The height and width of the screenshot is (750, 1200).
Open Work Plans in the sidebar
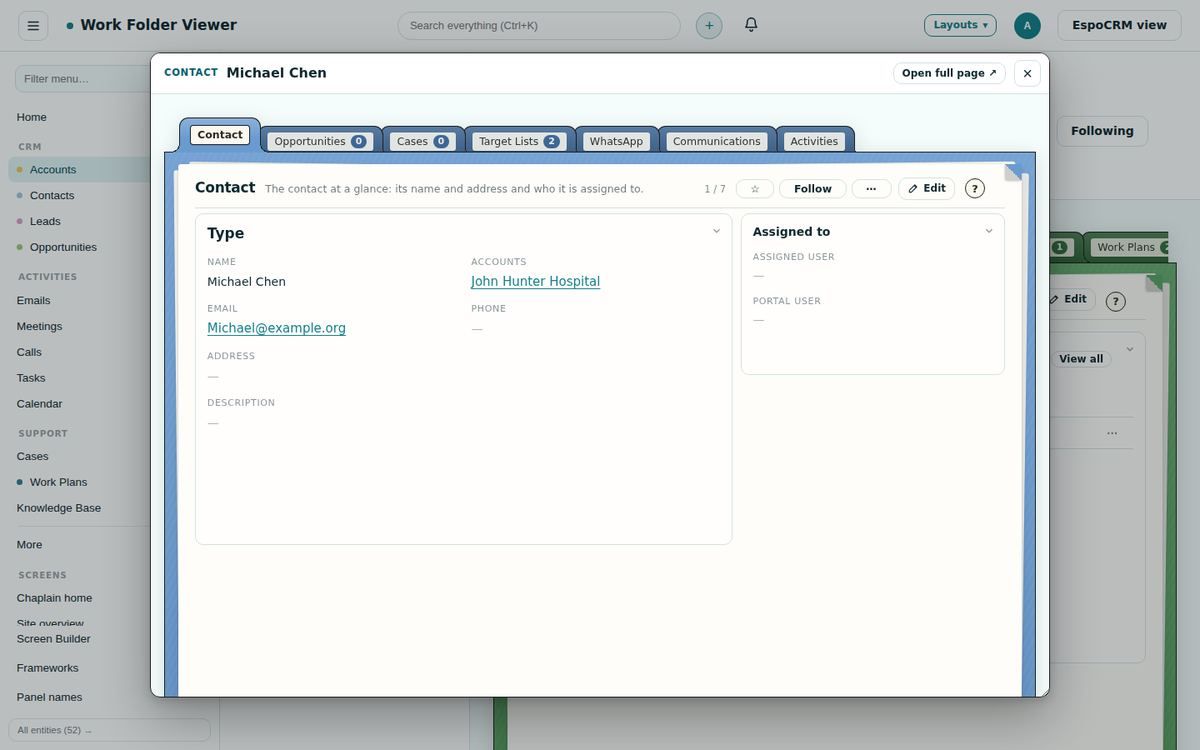pyautogui.click(x=58, y=482)
